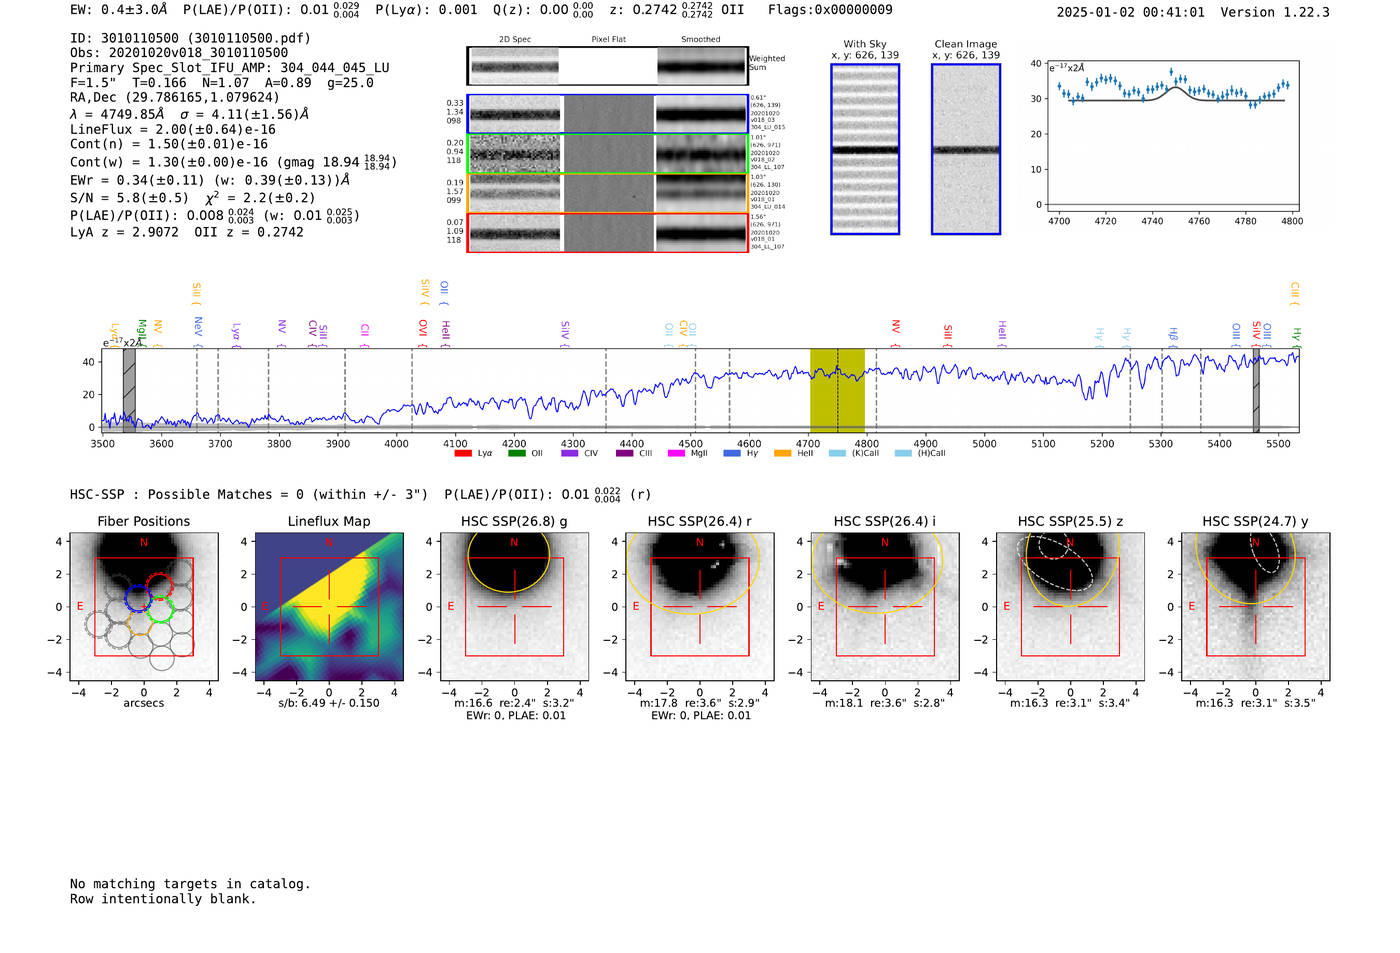Select the HSC SSP(25.5) z cutout

[1070, 607]
